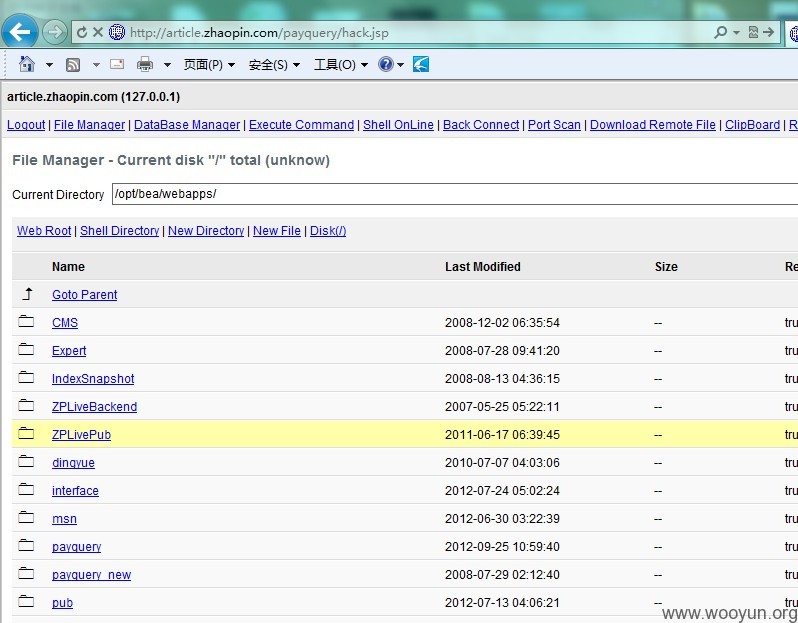The image size is (798, 623).
Task: Open Home page toolbar icon
Action: (x=26, y=64)
